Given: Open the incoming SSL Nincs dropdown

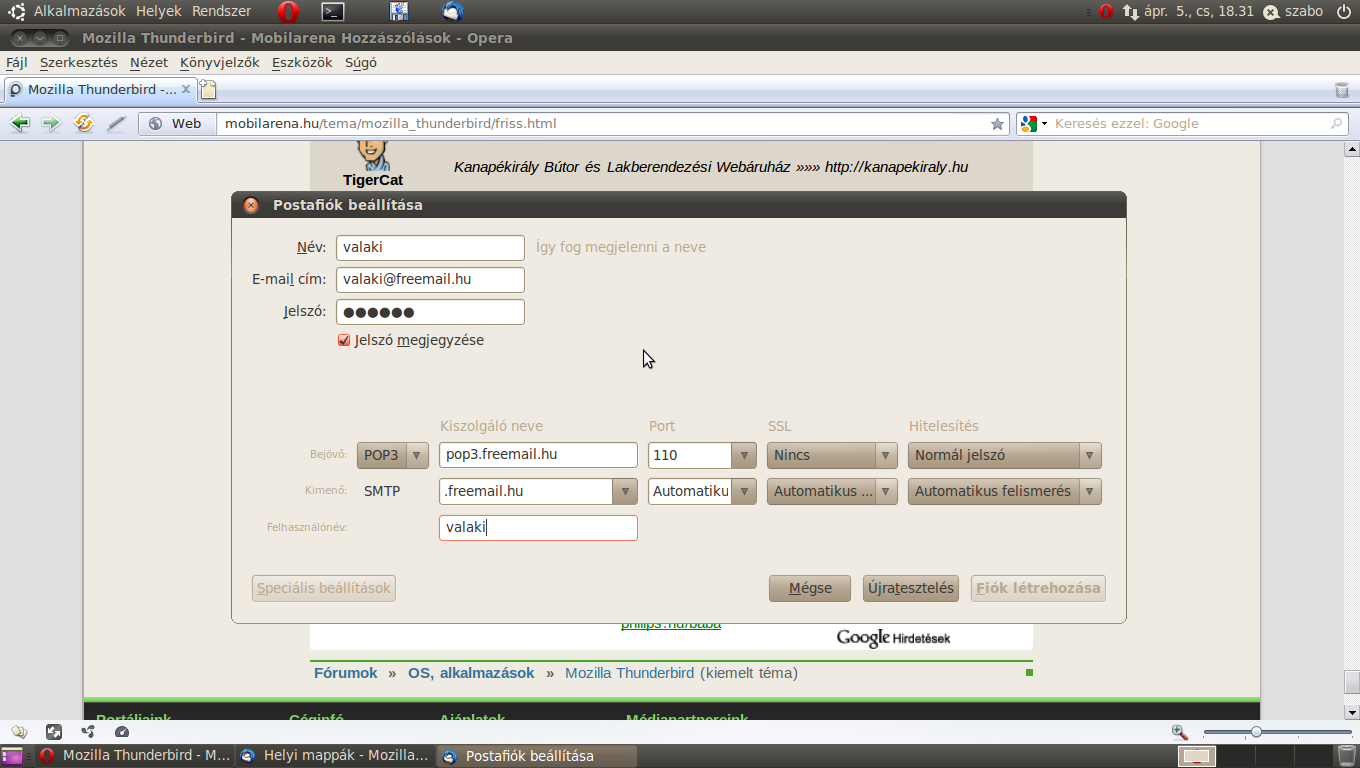Looking at the screenshot, I should (x=832, y=455).
